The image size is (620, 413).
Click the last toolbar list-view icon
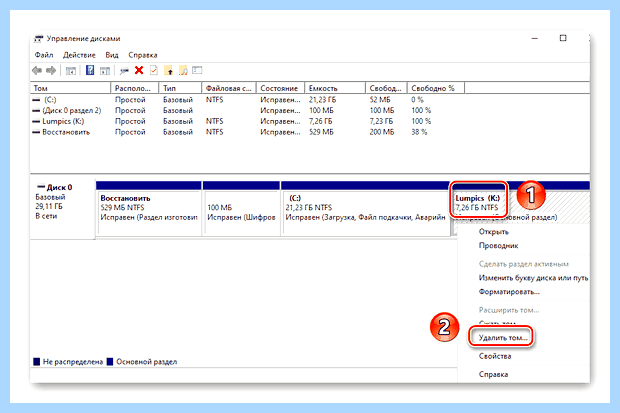(197, 70)
